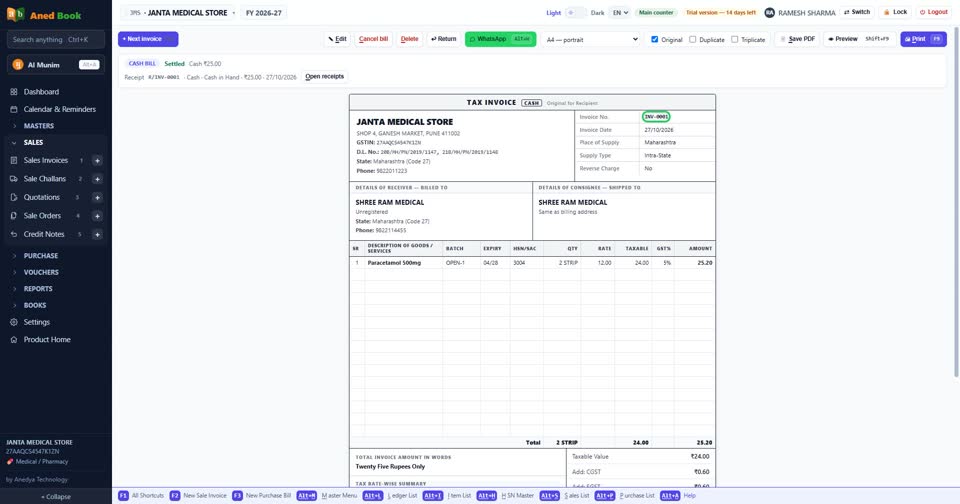Open Quotations in the sidebar
Image resolution: width=960 pixels, height=504 pixels.
coord(42,197)
